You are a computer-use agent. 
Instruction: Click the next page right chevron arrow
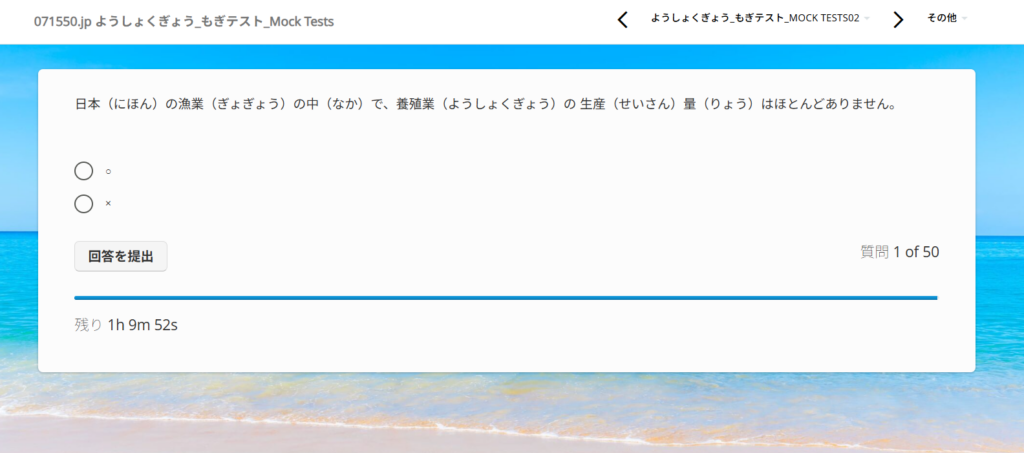898,20
